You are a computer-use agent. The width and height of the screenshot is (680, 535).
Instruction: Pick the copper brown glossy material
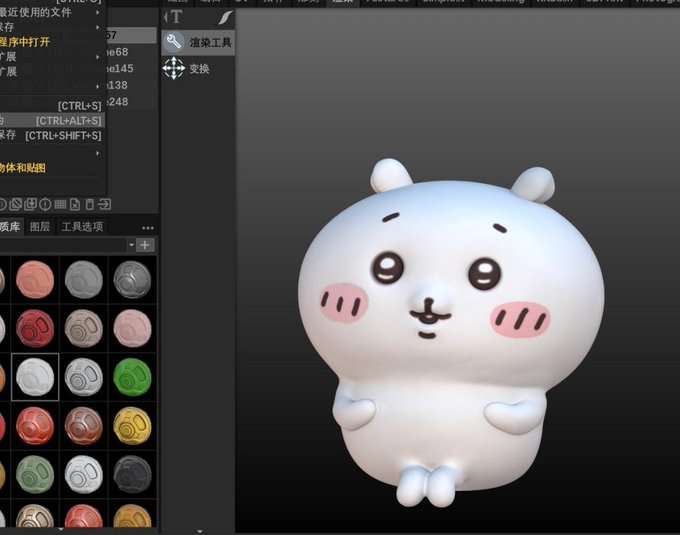(84, 426)
